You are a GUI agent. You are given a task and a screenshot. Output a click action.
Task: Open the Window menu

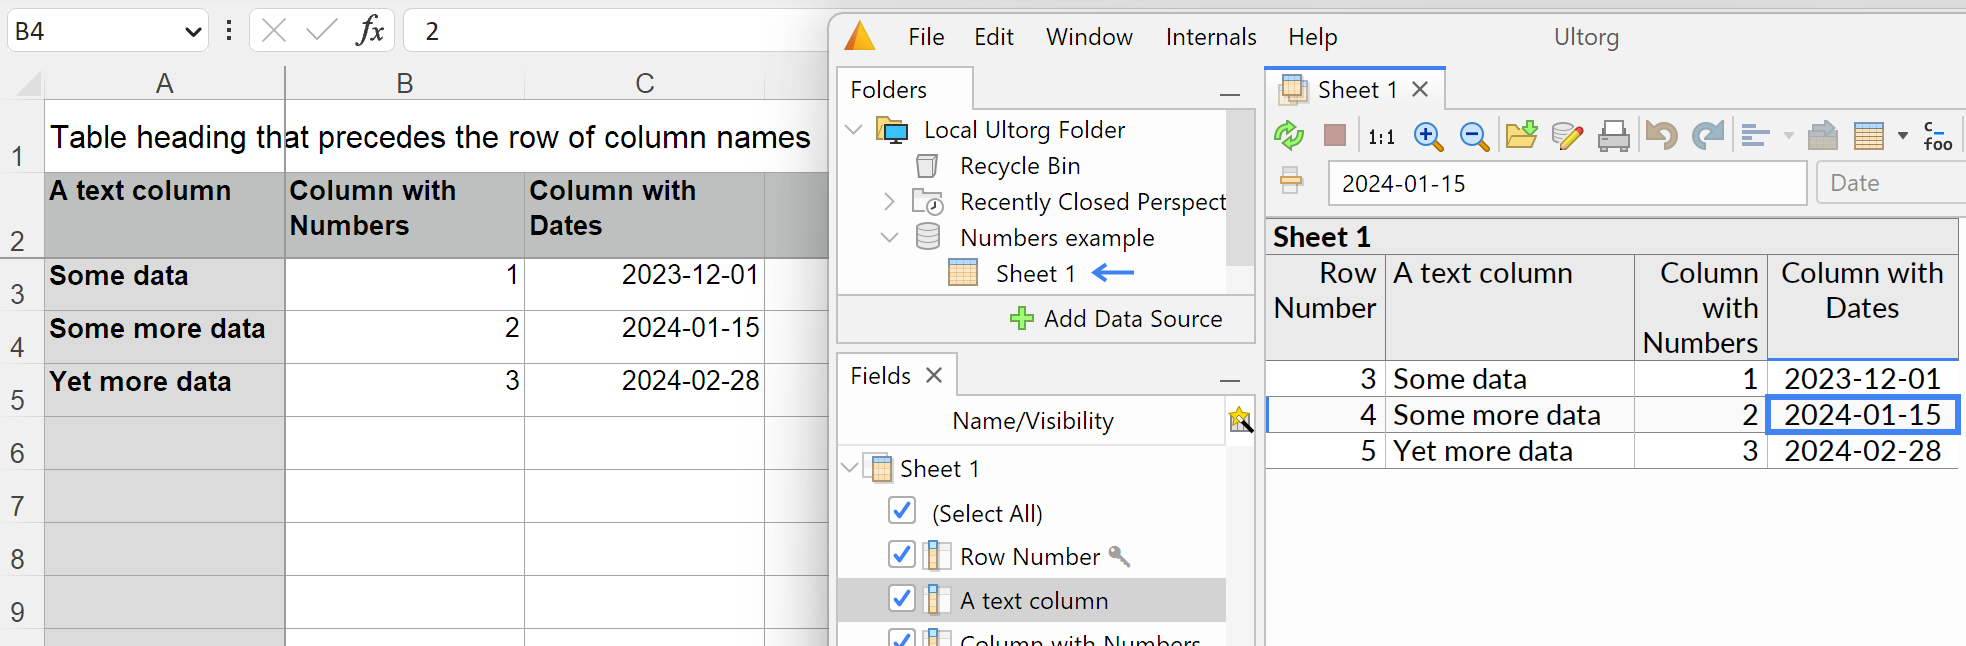[x=1089, y=37]
